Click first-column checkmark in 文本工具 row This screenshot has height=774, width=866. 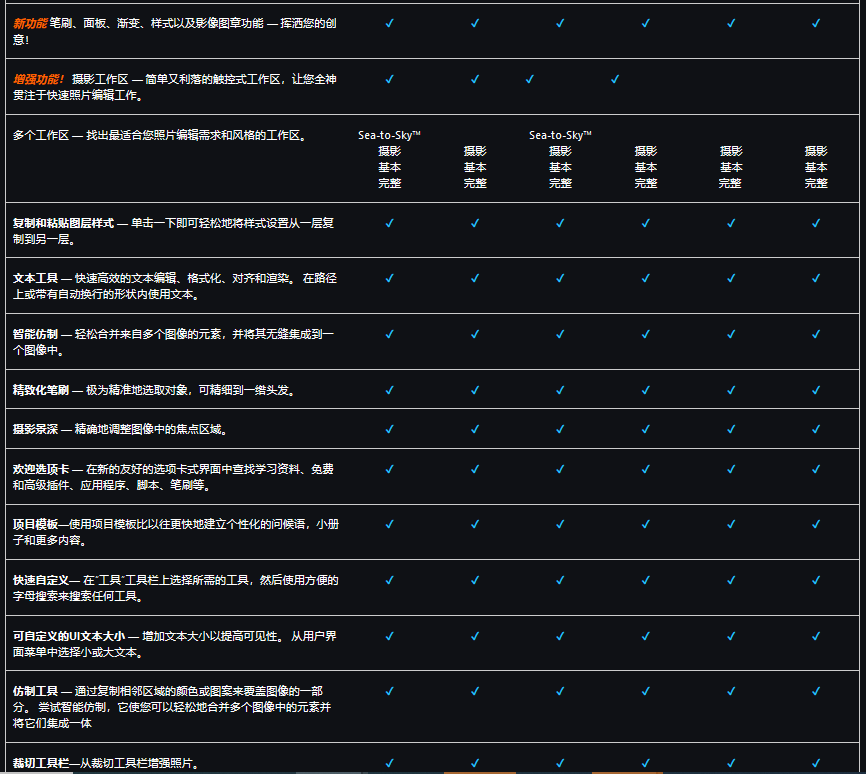pyautogui.click(x=389, y=278)
